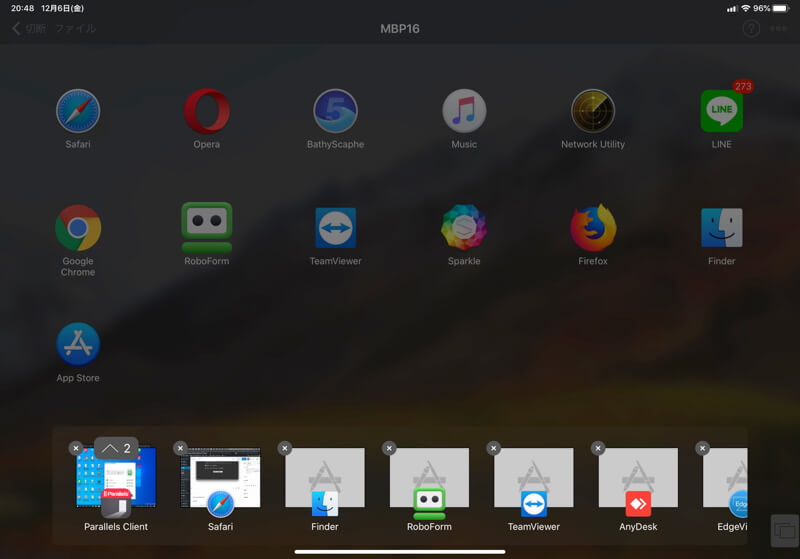Switch to the Finder window thumbnail
Viewport: 800px width, 559px height.
[325, 478]
